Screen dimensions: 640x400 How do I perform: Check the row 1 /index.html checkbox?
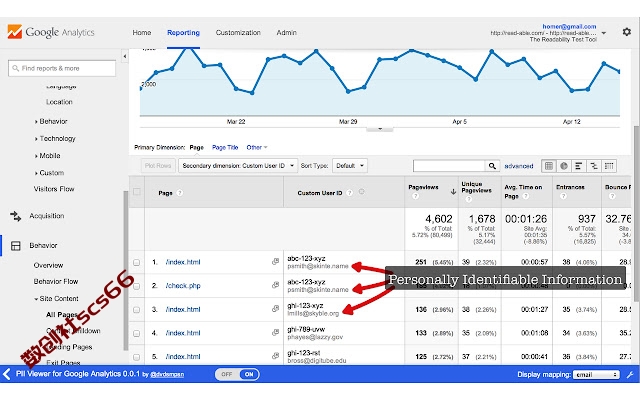pyautogui.click(x=137, y=262)
